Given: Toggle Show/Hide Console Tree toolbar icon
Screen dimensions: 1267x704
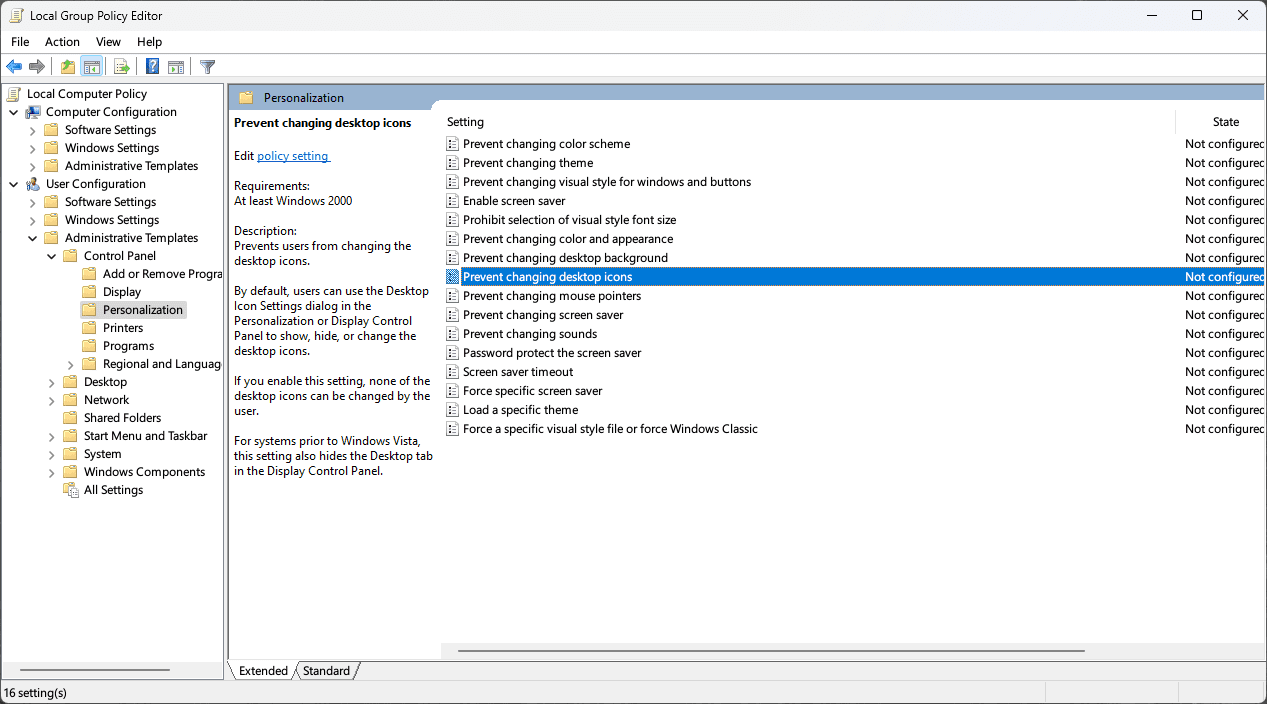Looking at the screenshot, I should click(x=91, y=67).
